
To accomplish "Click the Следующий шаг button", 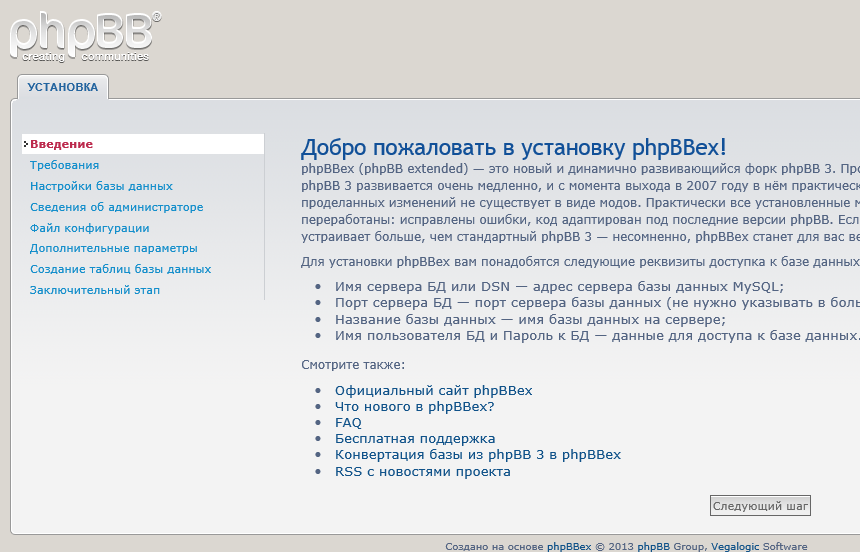I will [760, 506].
